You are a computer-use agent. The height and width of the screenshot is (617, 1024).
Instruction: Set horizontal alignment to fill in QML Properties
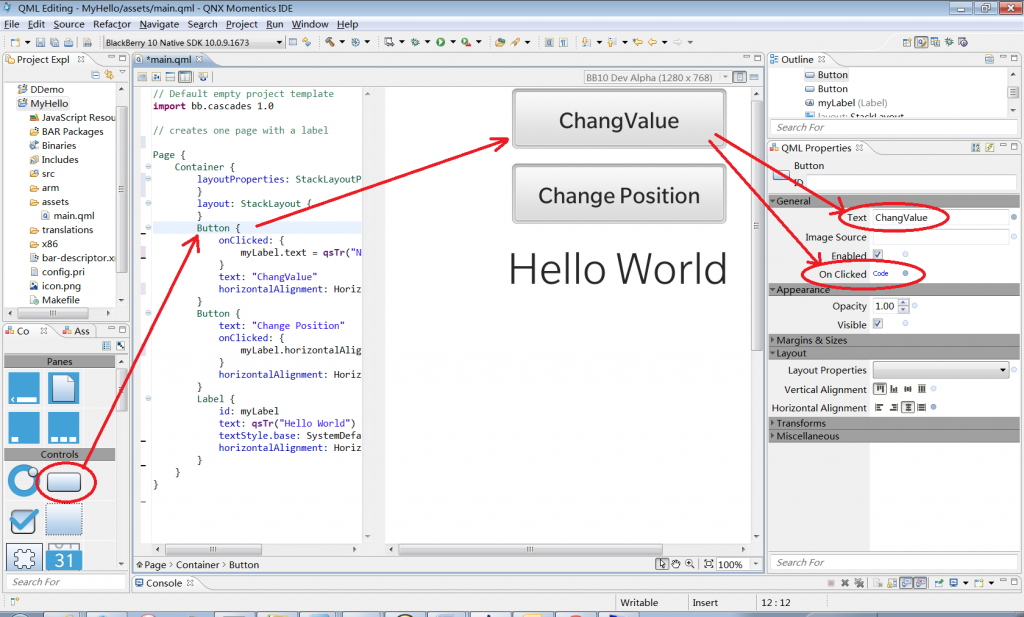click(921, 407)
